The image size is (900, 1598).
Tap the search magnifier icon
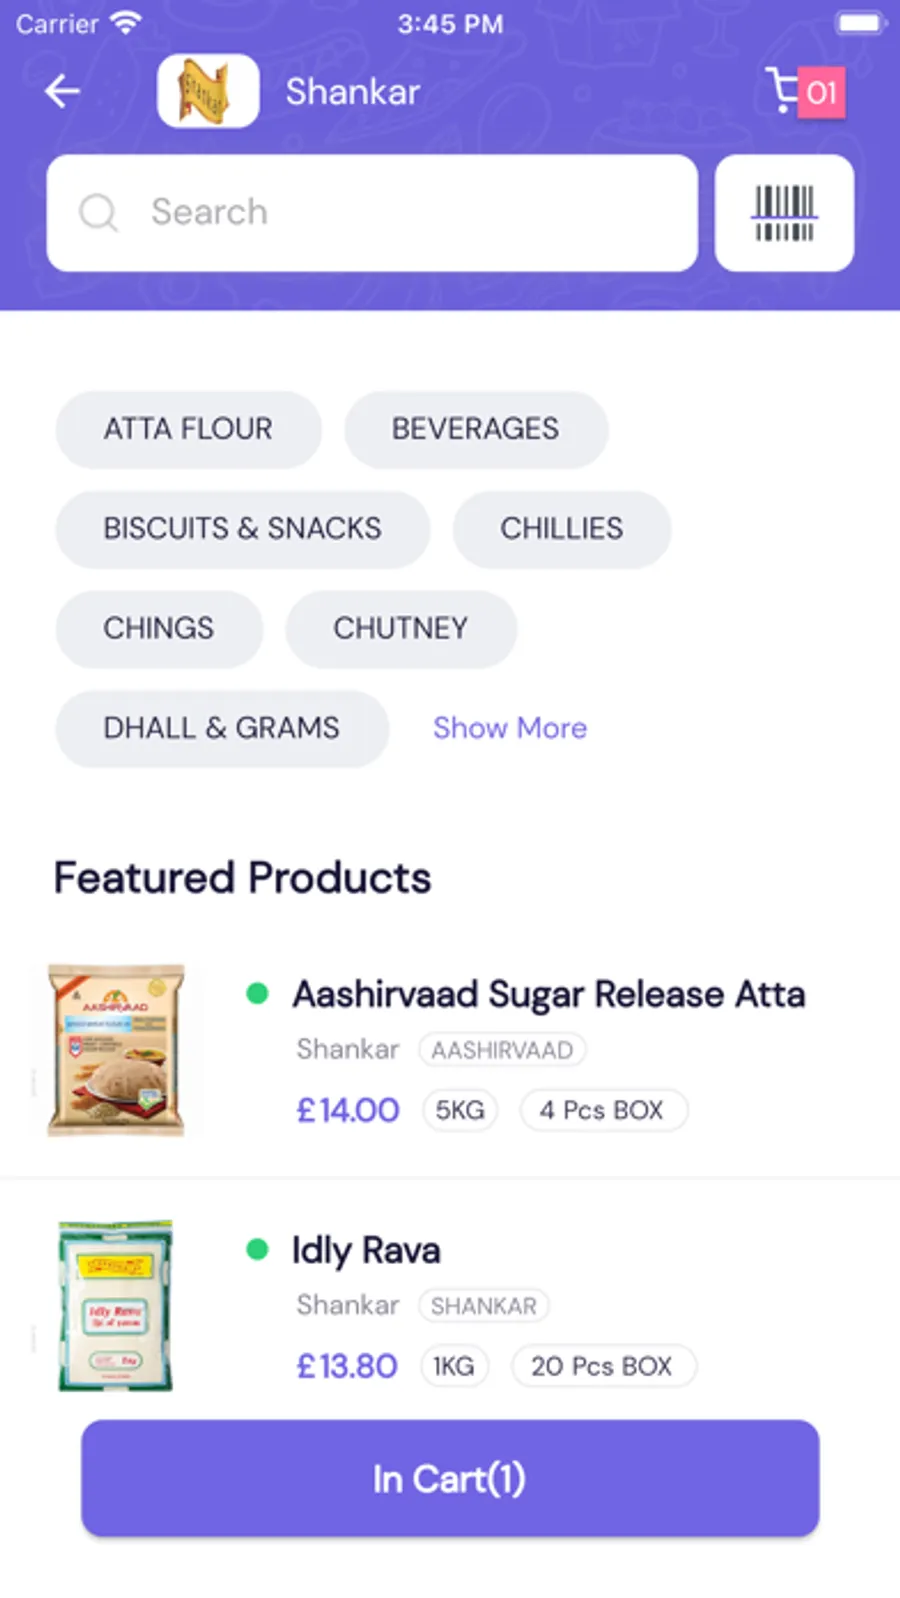pyautogui.click(x=98, y=212)
